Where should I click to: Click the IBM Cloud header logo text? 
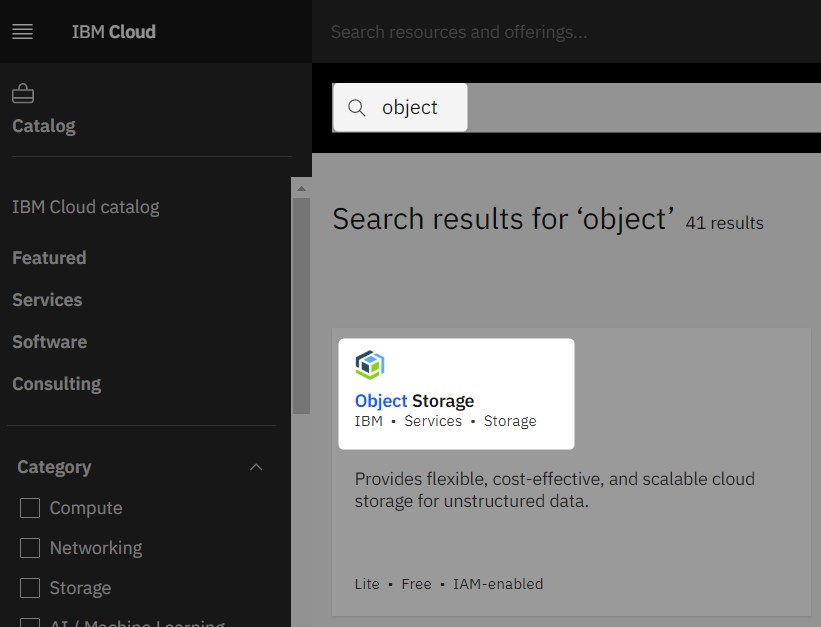pyautogui.click(x=114, y=32)
